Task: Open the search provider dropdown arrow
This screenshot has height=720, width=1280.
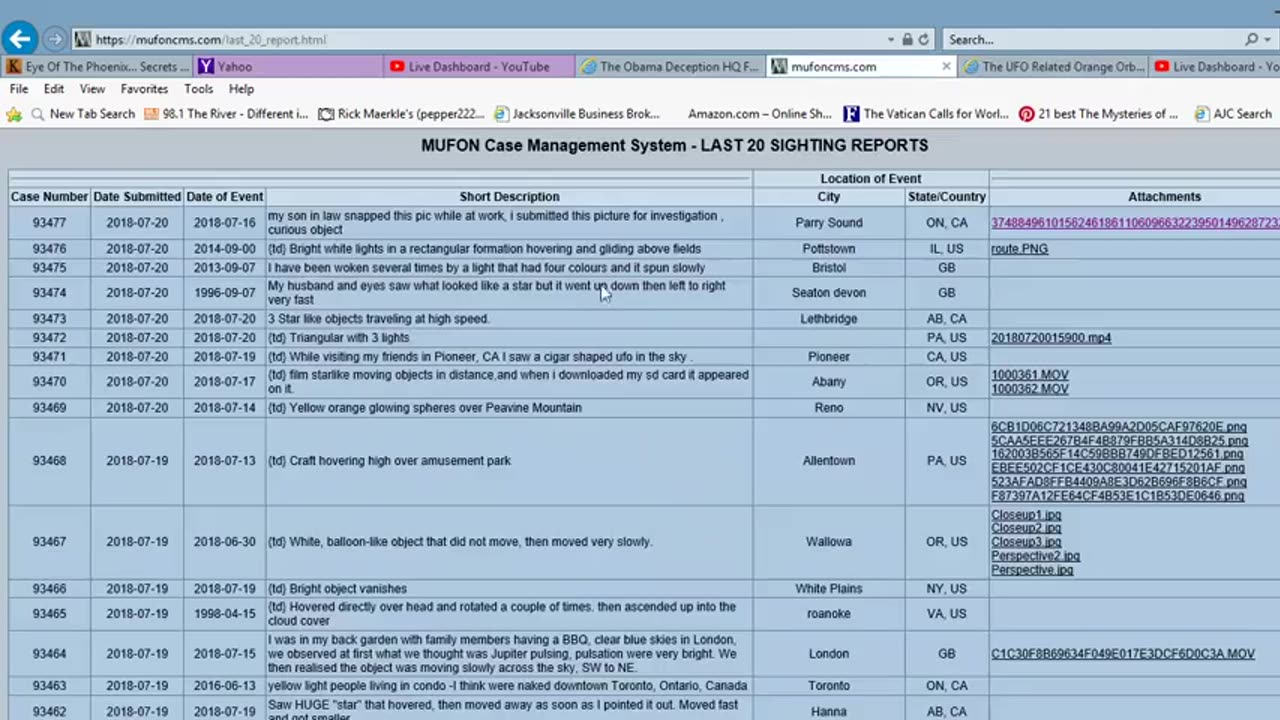Action: pyautogui.click(x=1269, y=40)
